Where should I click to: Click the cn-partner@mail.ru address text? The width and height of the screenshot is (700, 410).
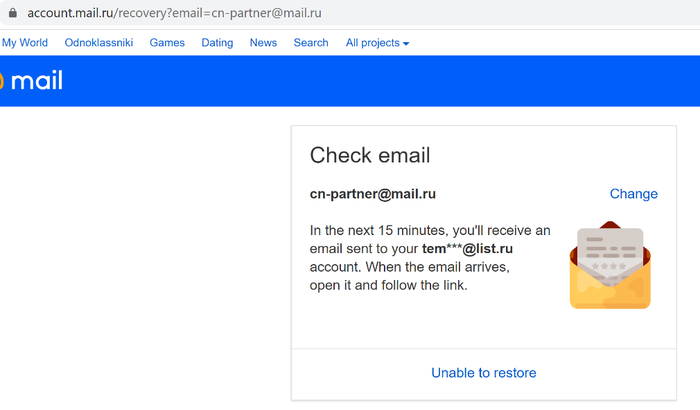point(373,194)
